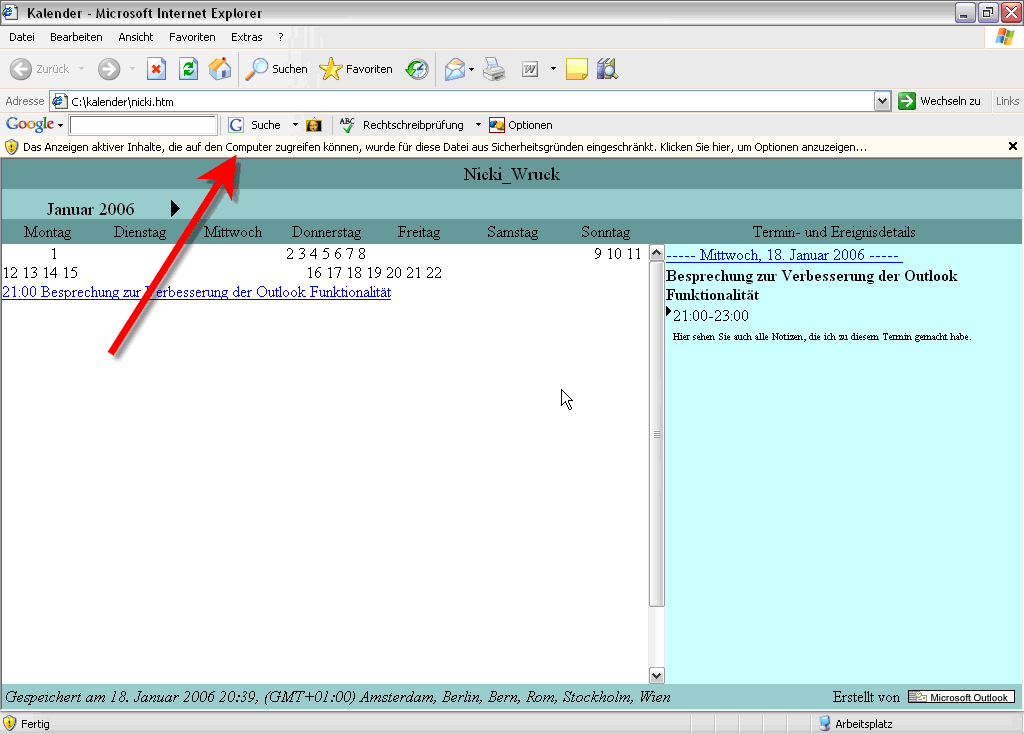Click the Januar 2006 month heading
Image resolution: width=1024 pixels, height=734 pixels.
[90, 209]
